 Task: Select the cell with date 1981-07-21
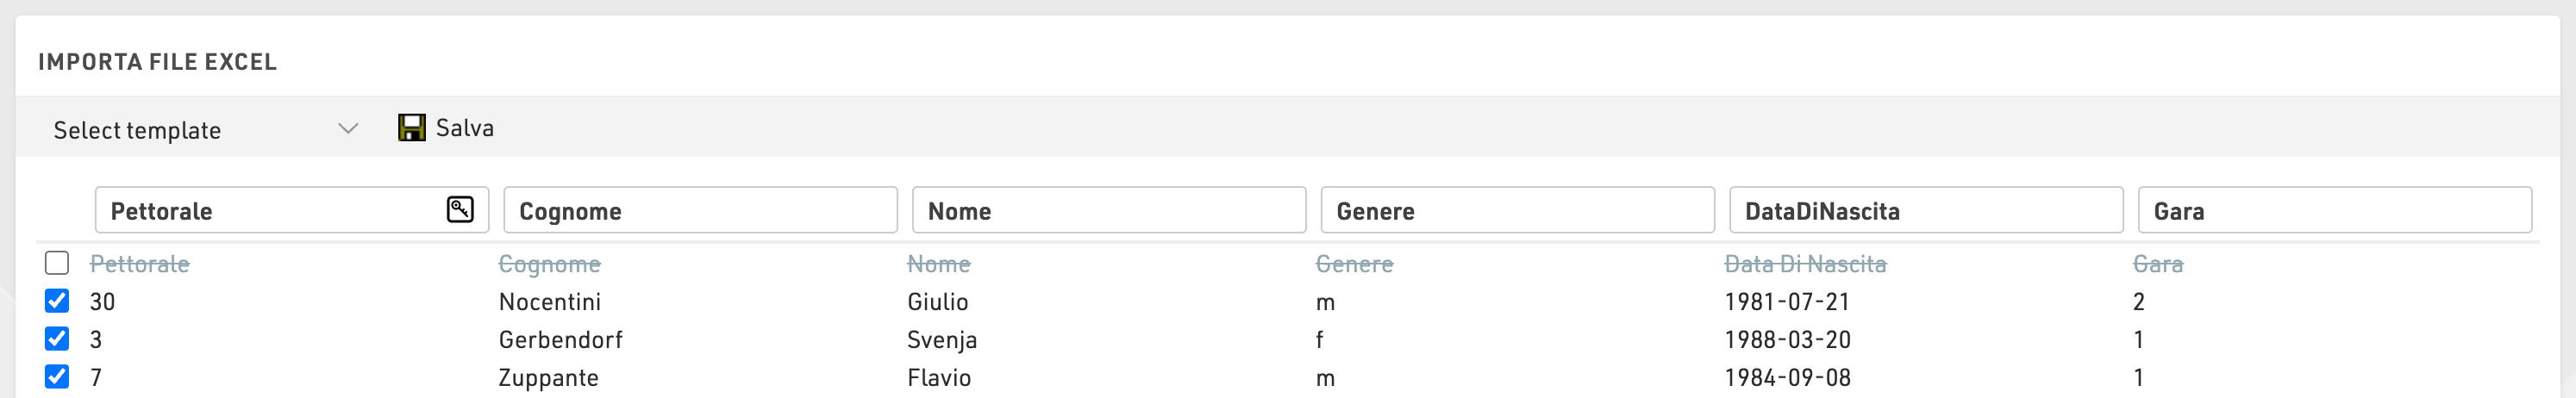coord(1787,302)
